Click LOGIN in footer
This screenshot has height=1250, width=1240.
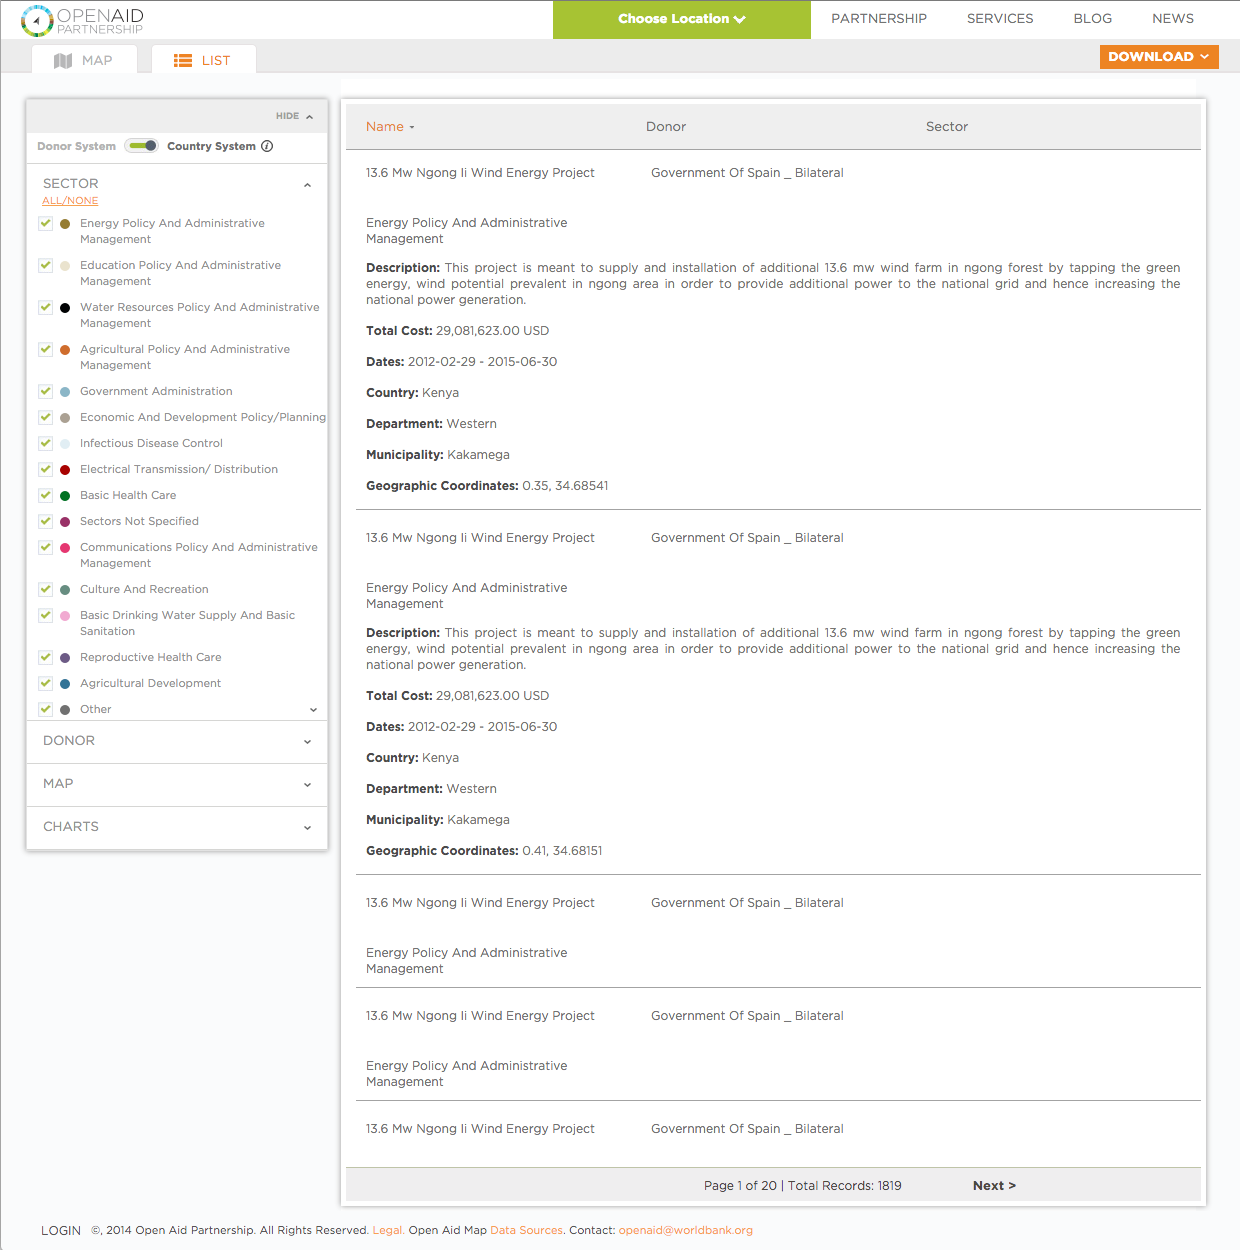click(x=61, y=1231)
